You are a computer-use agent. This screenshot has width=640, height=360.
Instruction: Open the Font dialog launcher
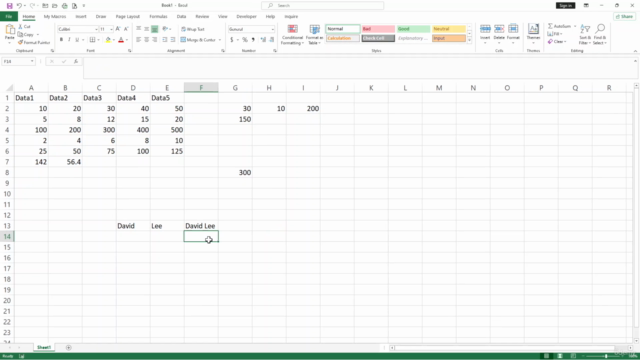130,51
